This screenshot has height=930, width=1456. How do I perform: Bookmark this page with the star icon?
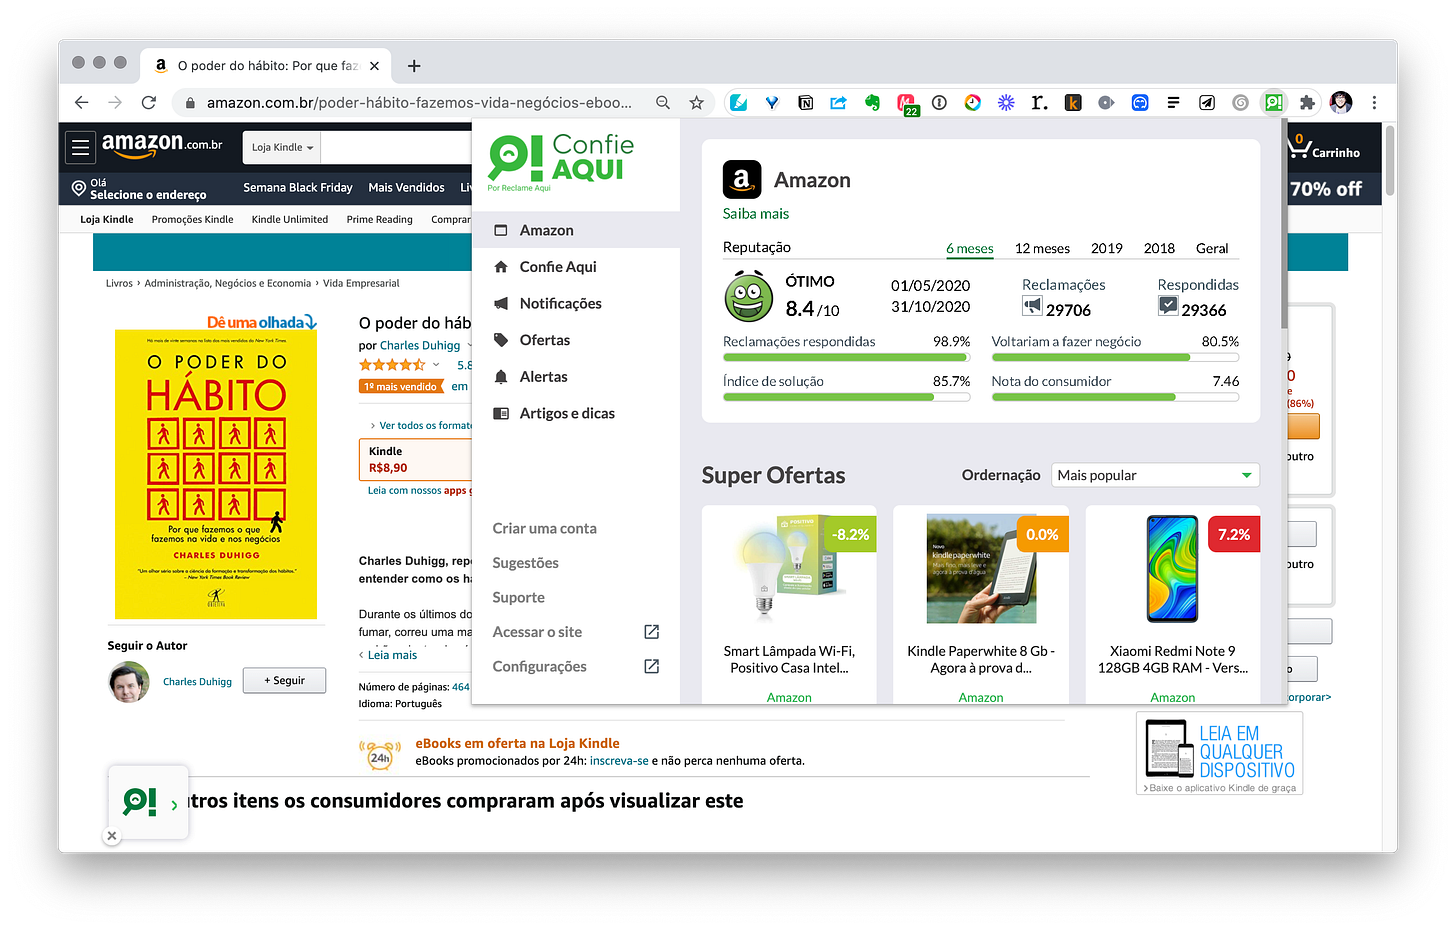coord(696,102)
